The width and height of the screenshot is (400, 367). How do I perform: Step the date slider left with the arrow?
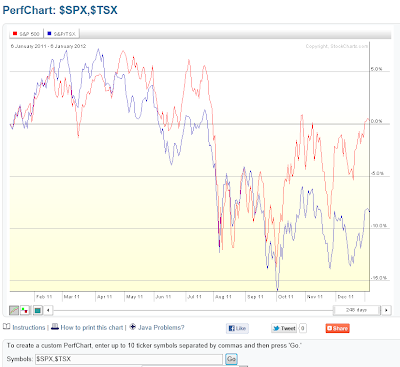pos(48,310)
